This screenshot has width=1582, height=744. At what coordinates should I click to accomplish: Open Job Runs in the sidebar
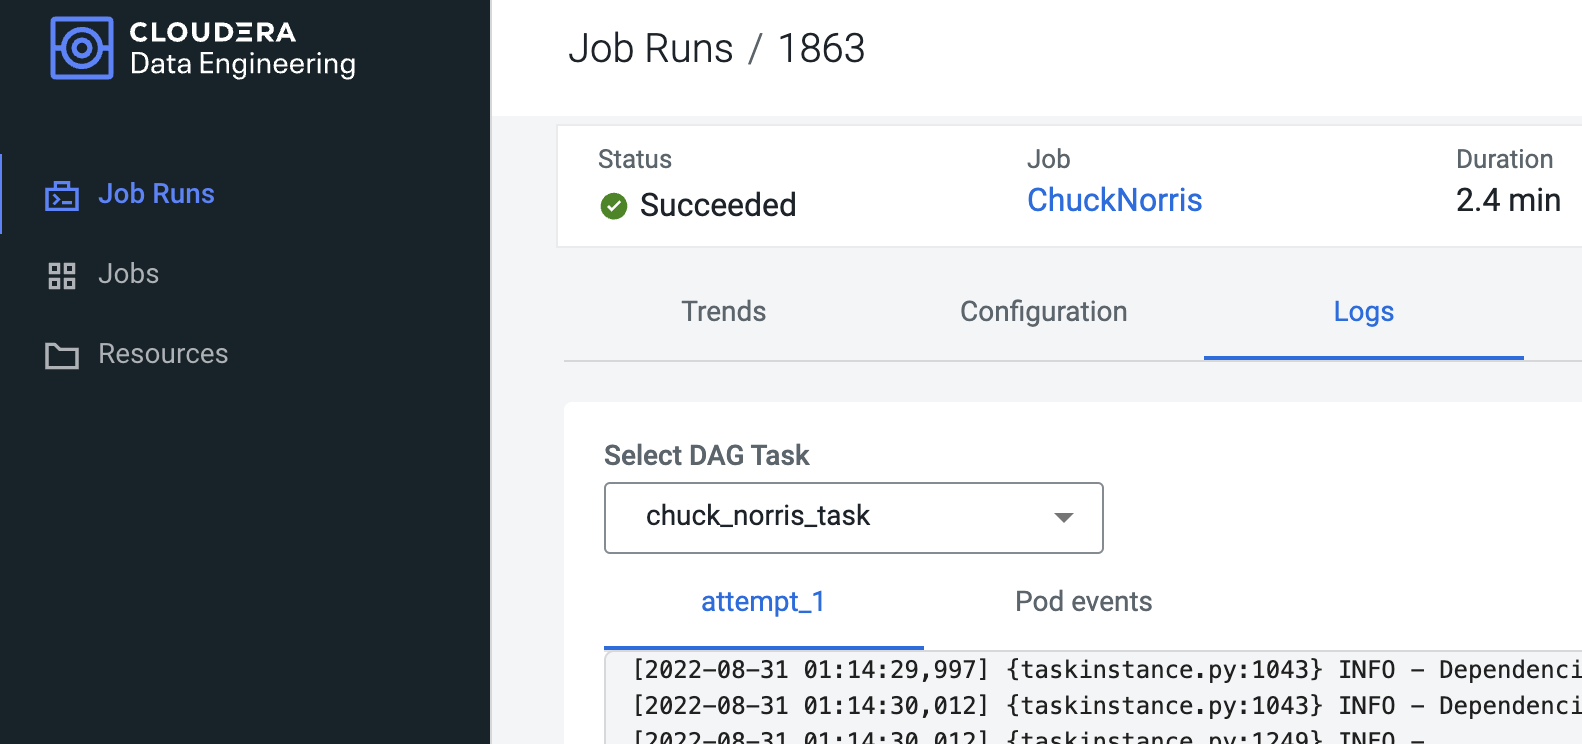(x=156, y=194)
